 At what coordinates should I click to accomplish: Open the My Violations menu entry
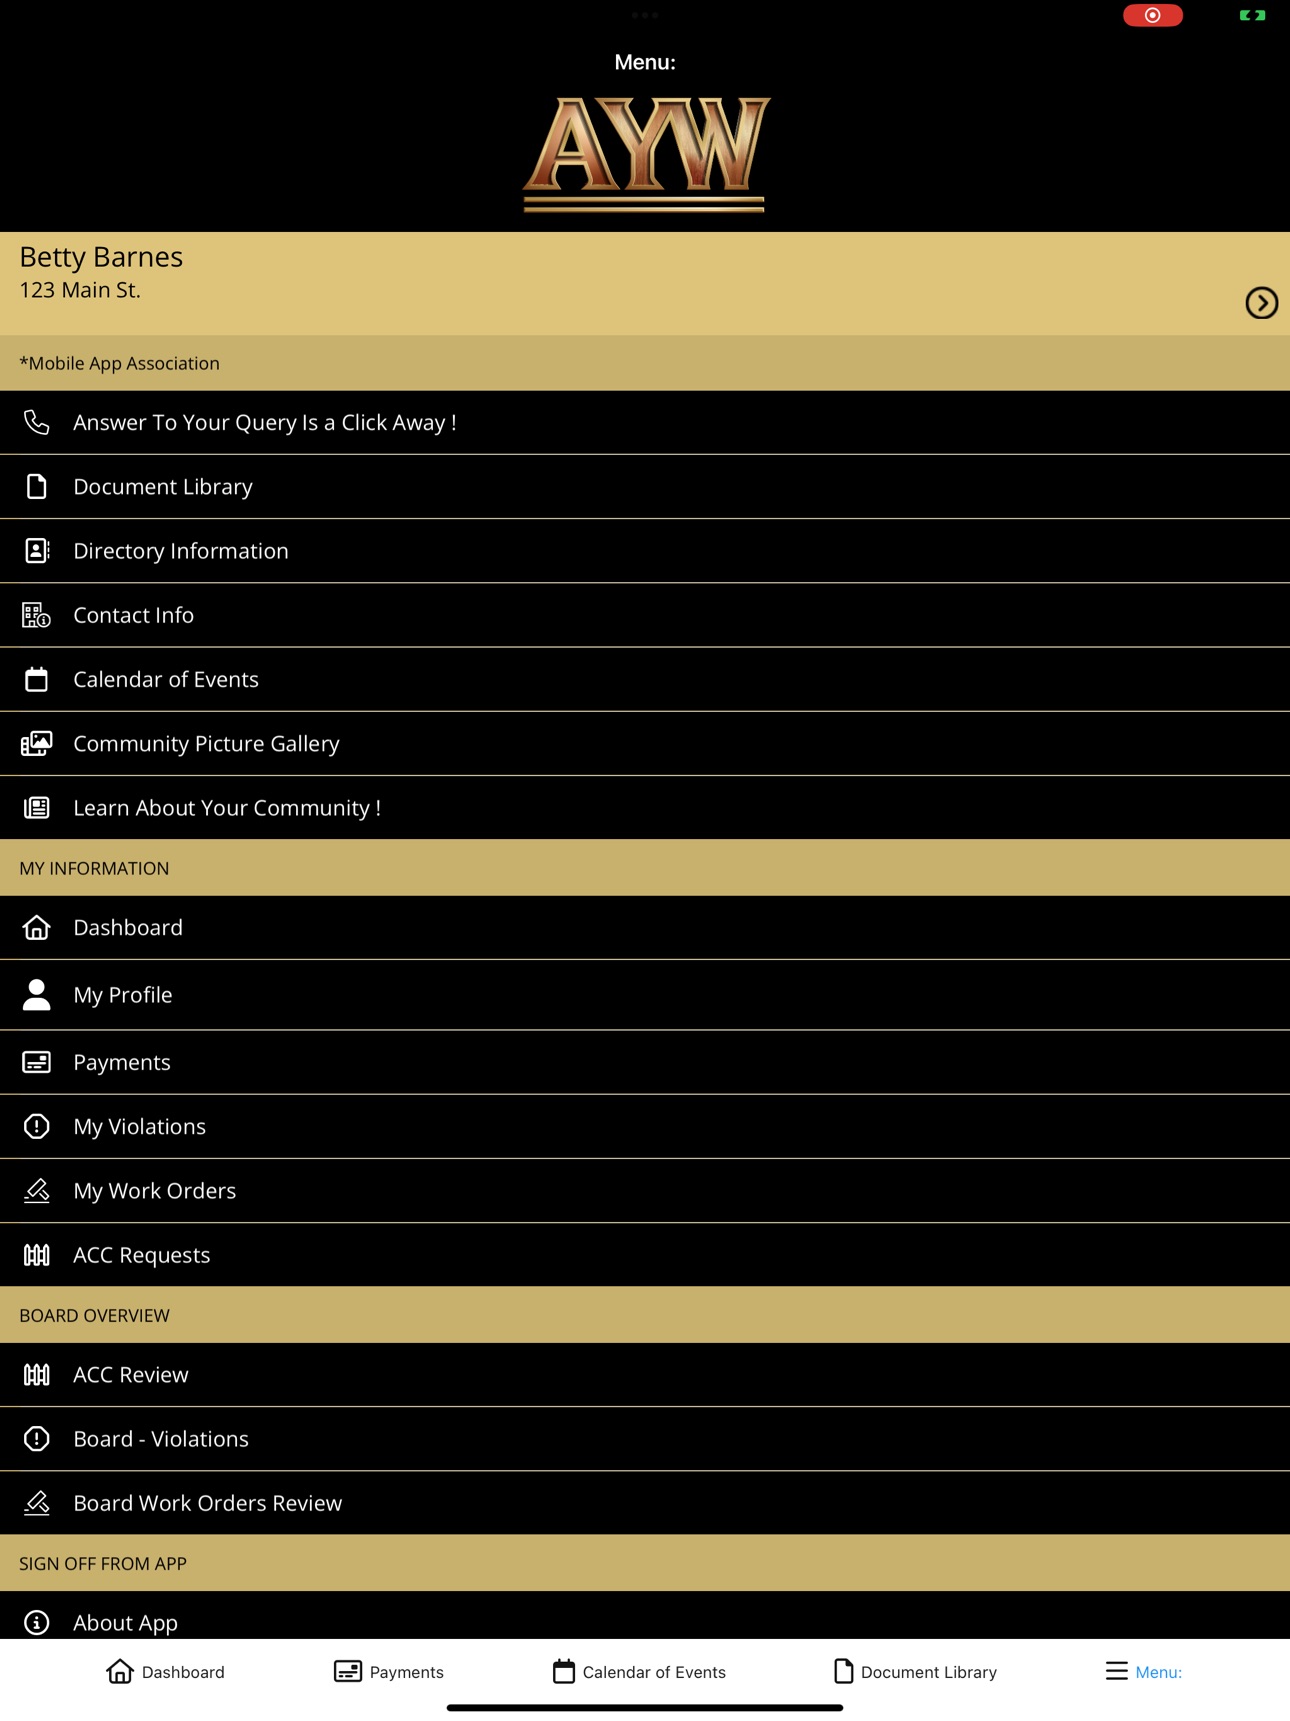click(x=645, y=1126)
